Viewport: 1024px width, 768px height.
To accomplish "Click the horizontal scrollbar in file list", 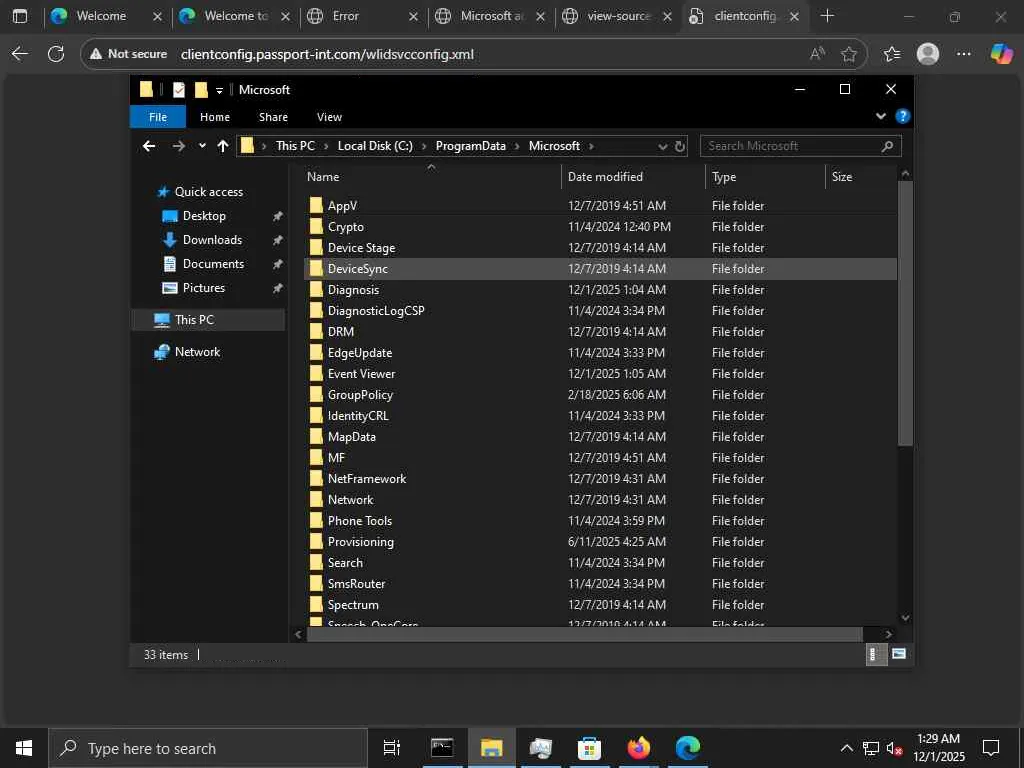I will (x=584, y=634).
